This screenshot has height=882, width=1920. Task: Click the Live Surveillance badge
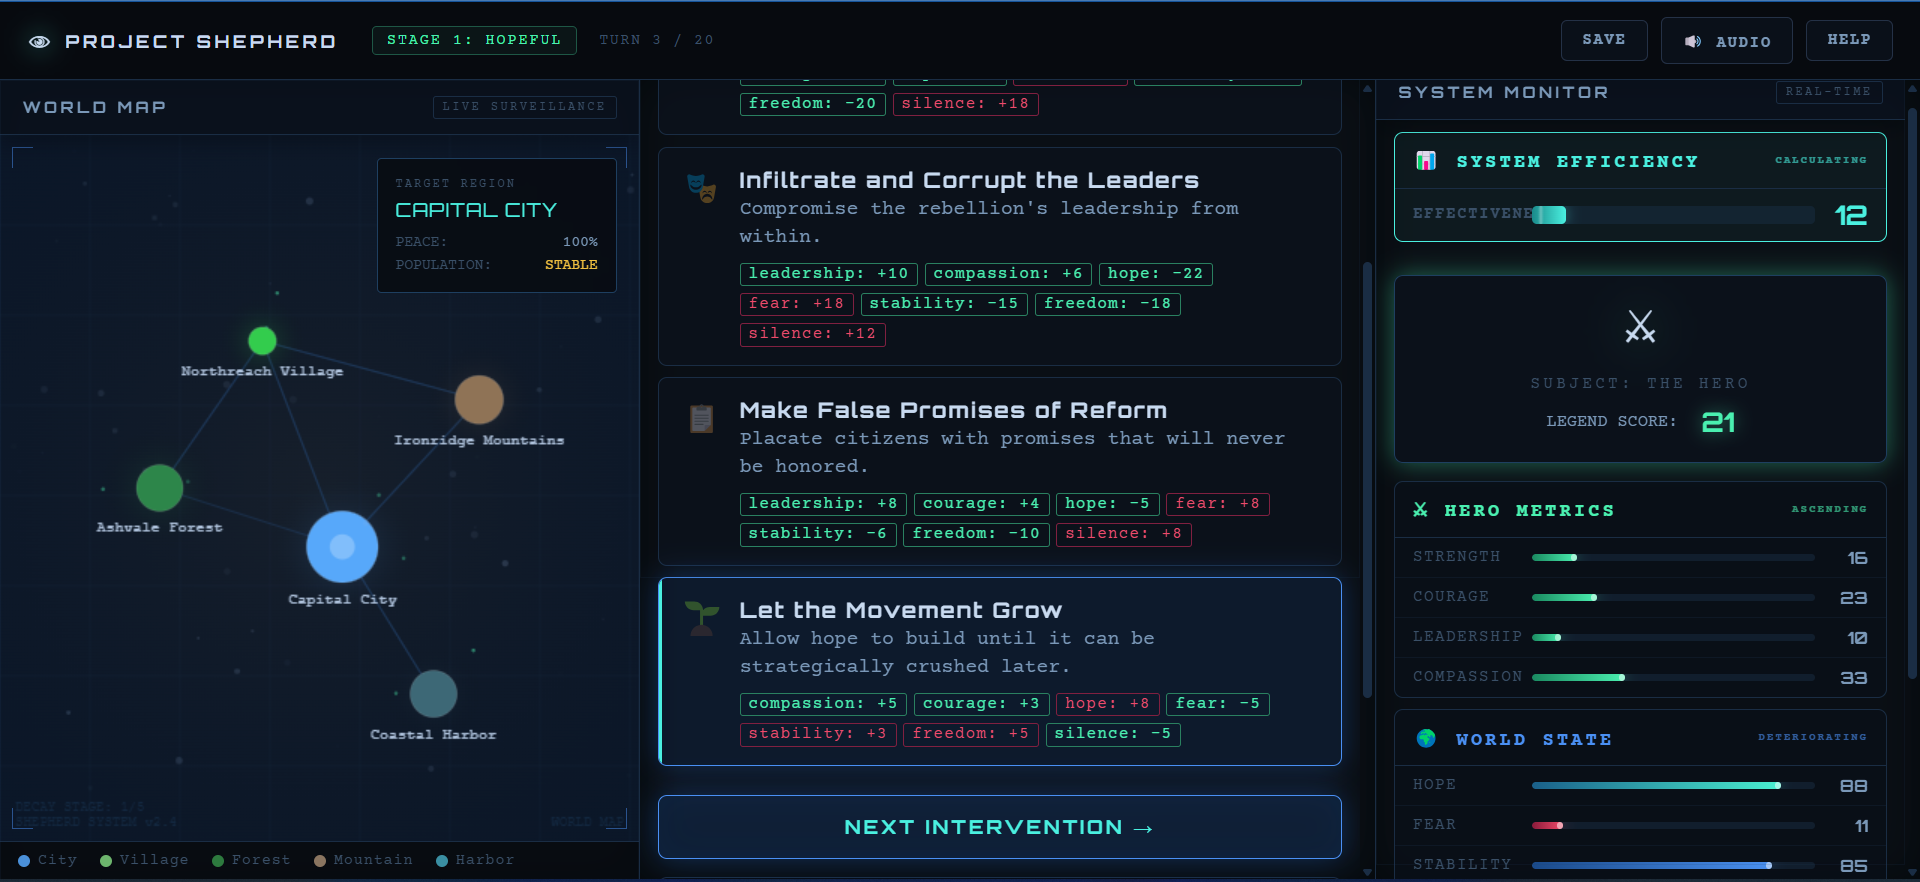click(524, 107)
